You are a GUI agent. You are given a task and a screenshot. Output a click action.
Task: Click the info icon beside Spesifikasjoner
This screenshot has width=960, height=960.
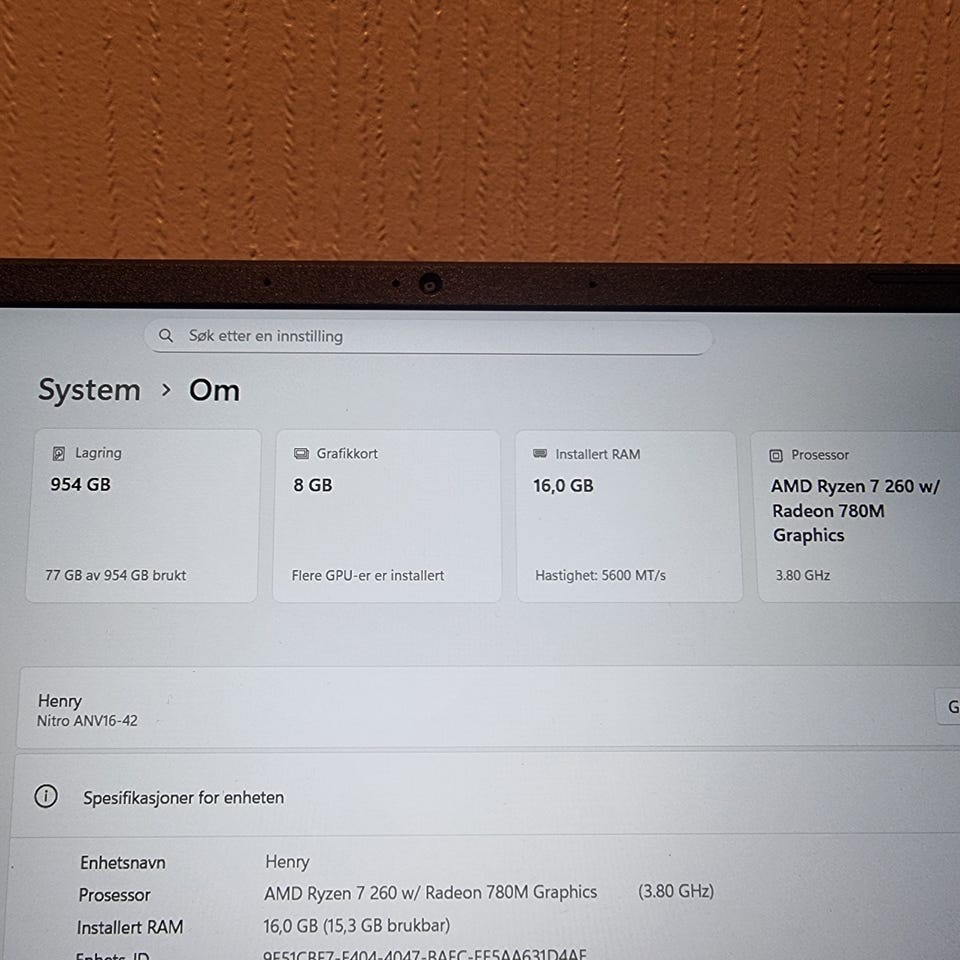point(46,797)
